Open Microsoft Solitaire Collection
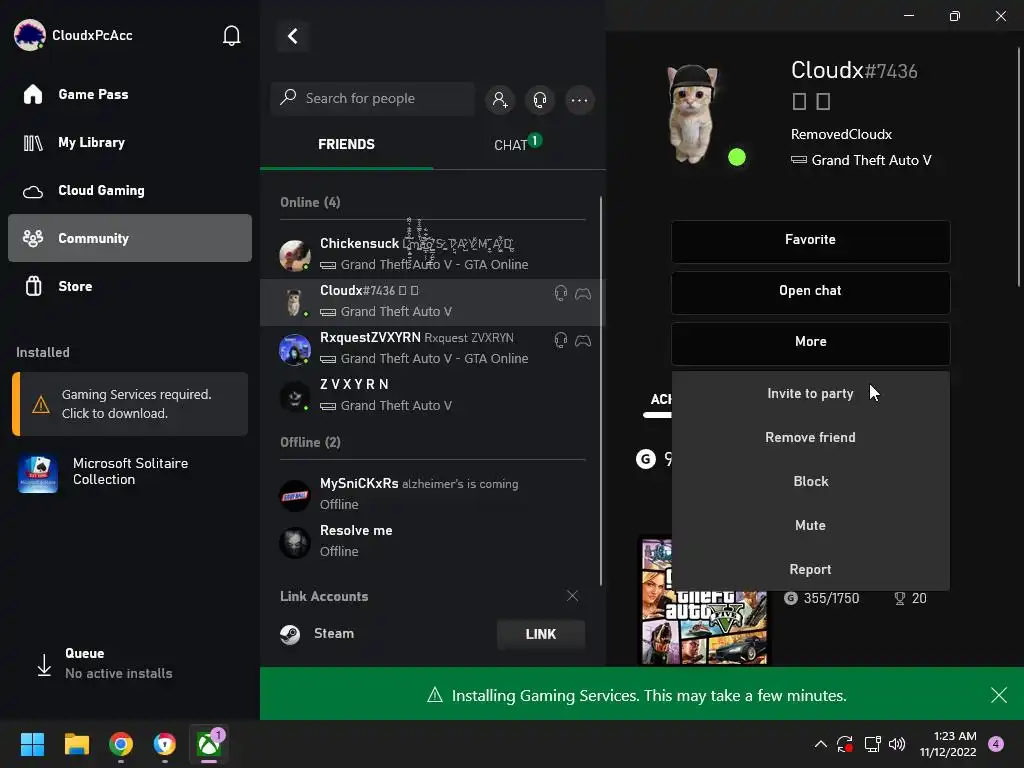Image resolution: width=1024 pixels, height=768 pixels. [x=130, y=472]
